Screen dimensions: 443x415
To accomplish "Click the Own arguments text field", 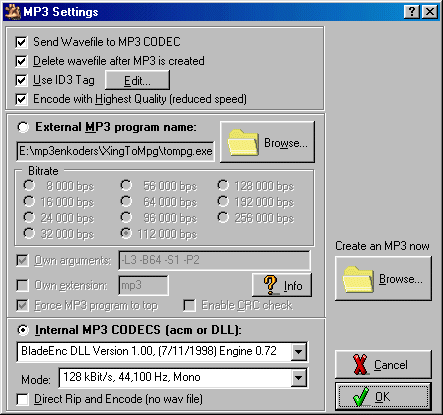I will [x=214, y=260].
